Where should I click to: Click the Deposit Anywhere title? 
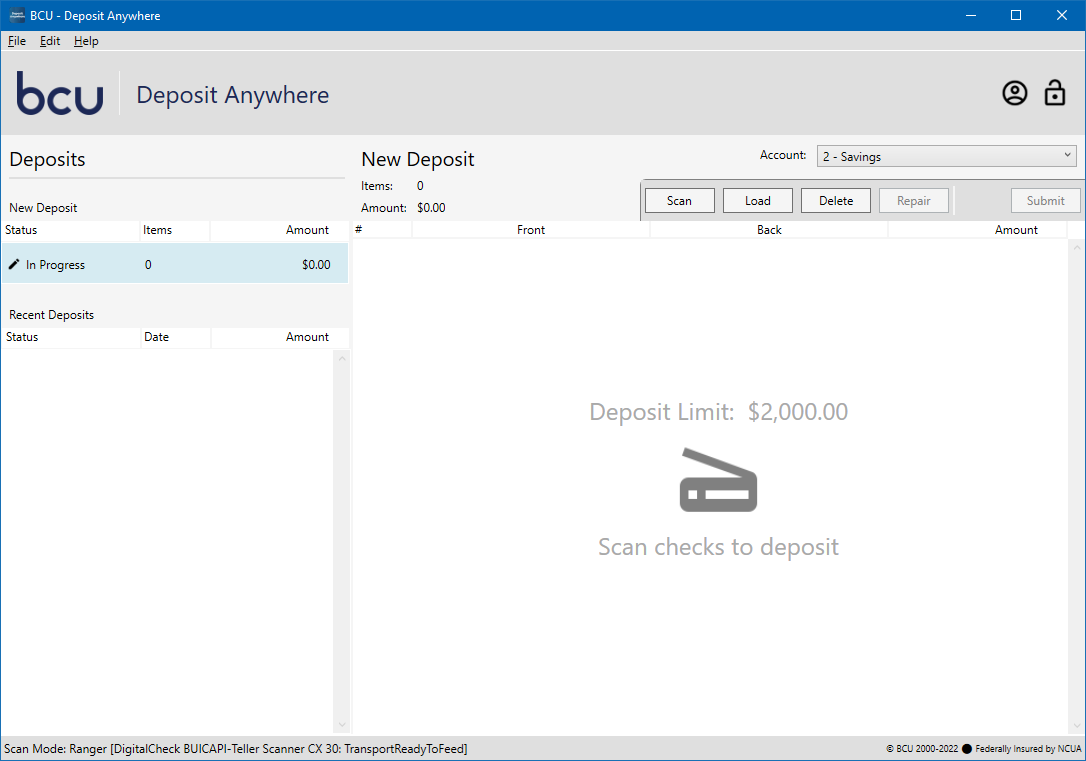(233, 95)
